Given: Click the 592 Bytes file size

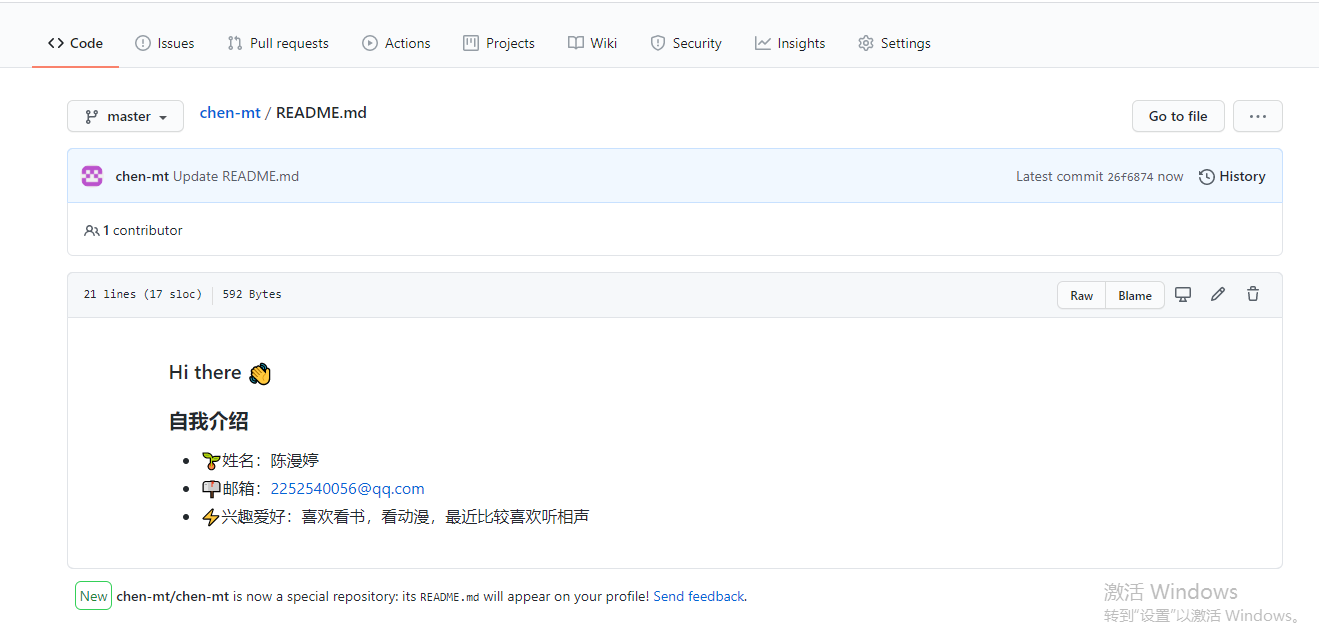Looking at the screenshot, I should (x=252, y=294).
